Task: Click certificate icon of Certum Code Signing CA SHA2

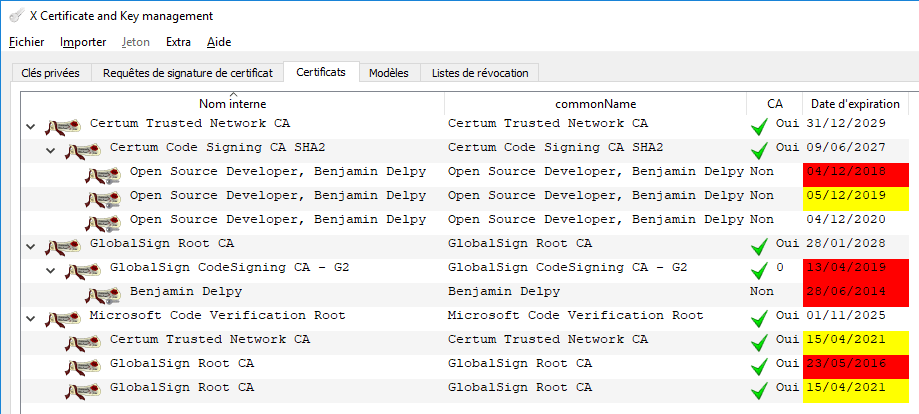Action: click(x=83, y=150)
